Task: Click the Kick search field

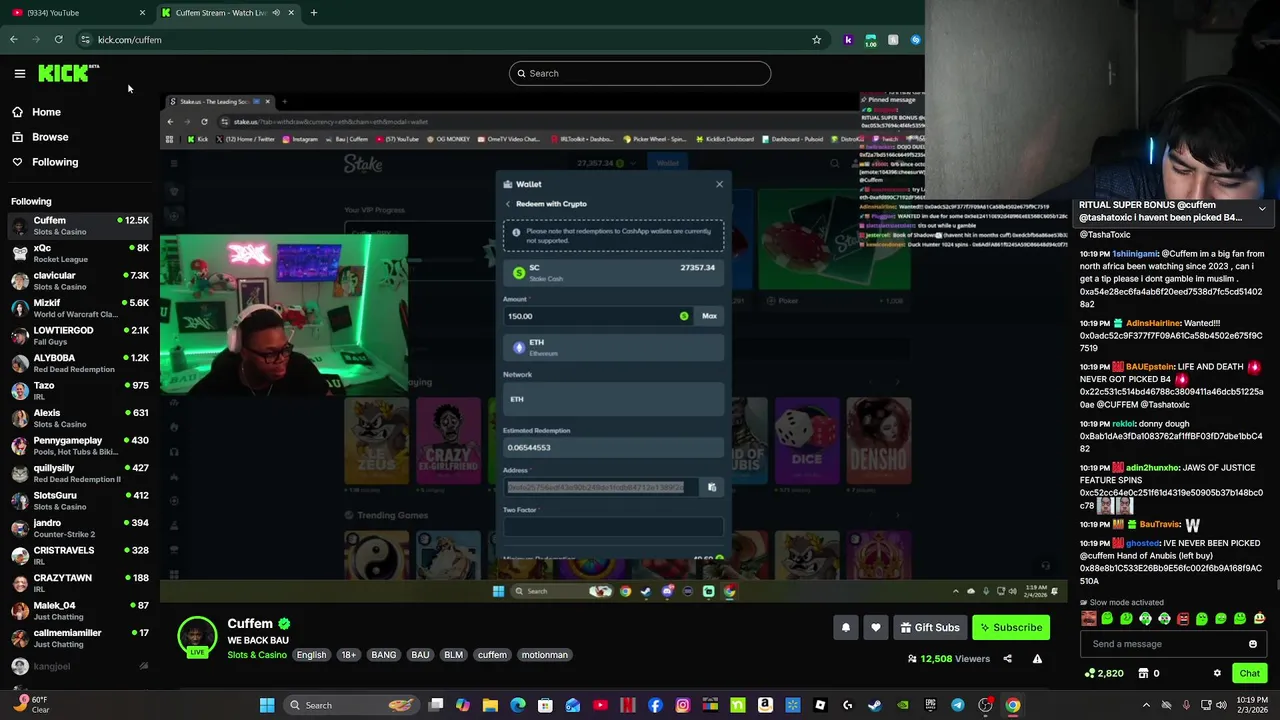Action: coord(640,73)
